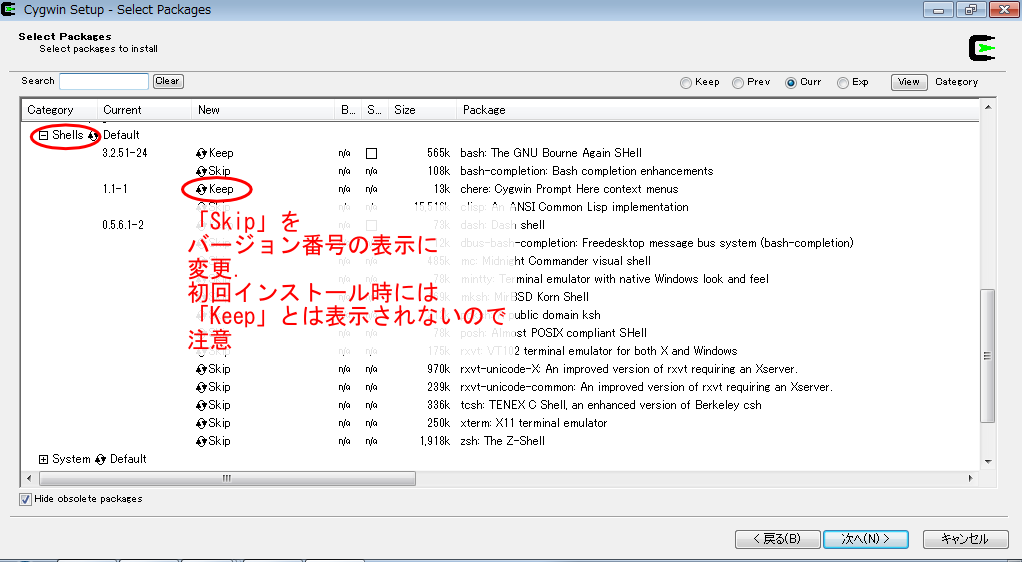Collapse the Shells category tree

[44, 136]
